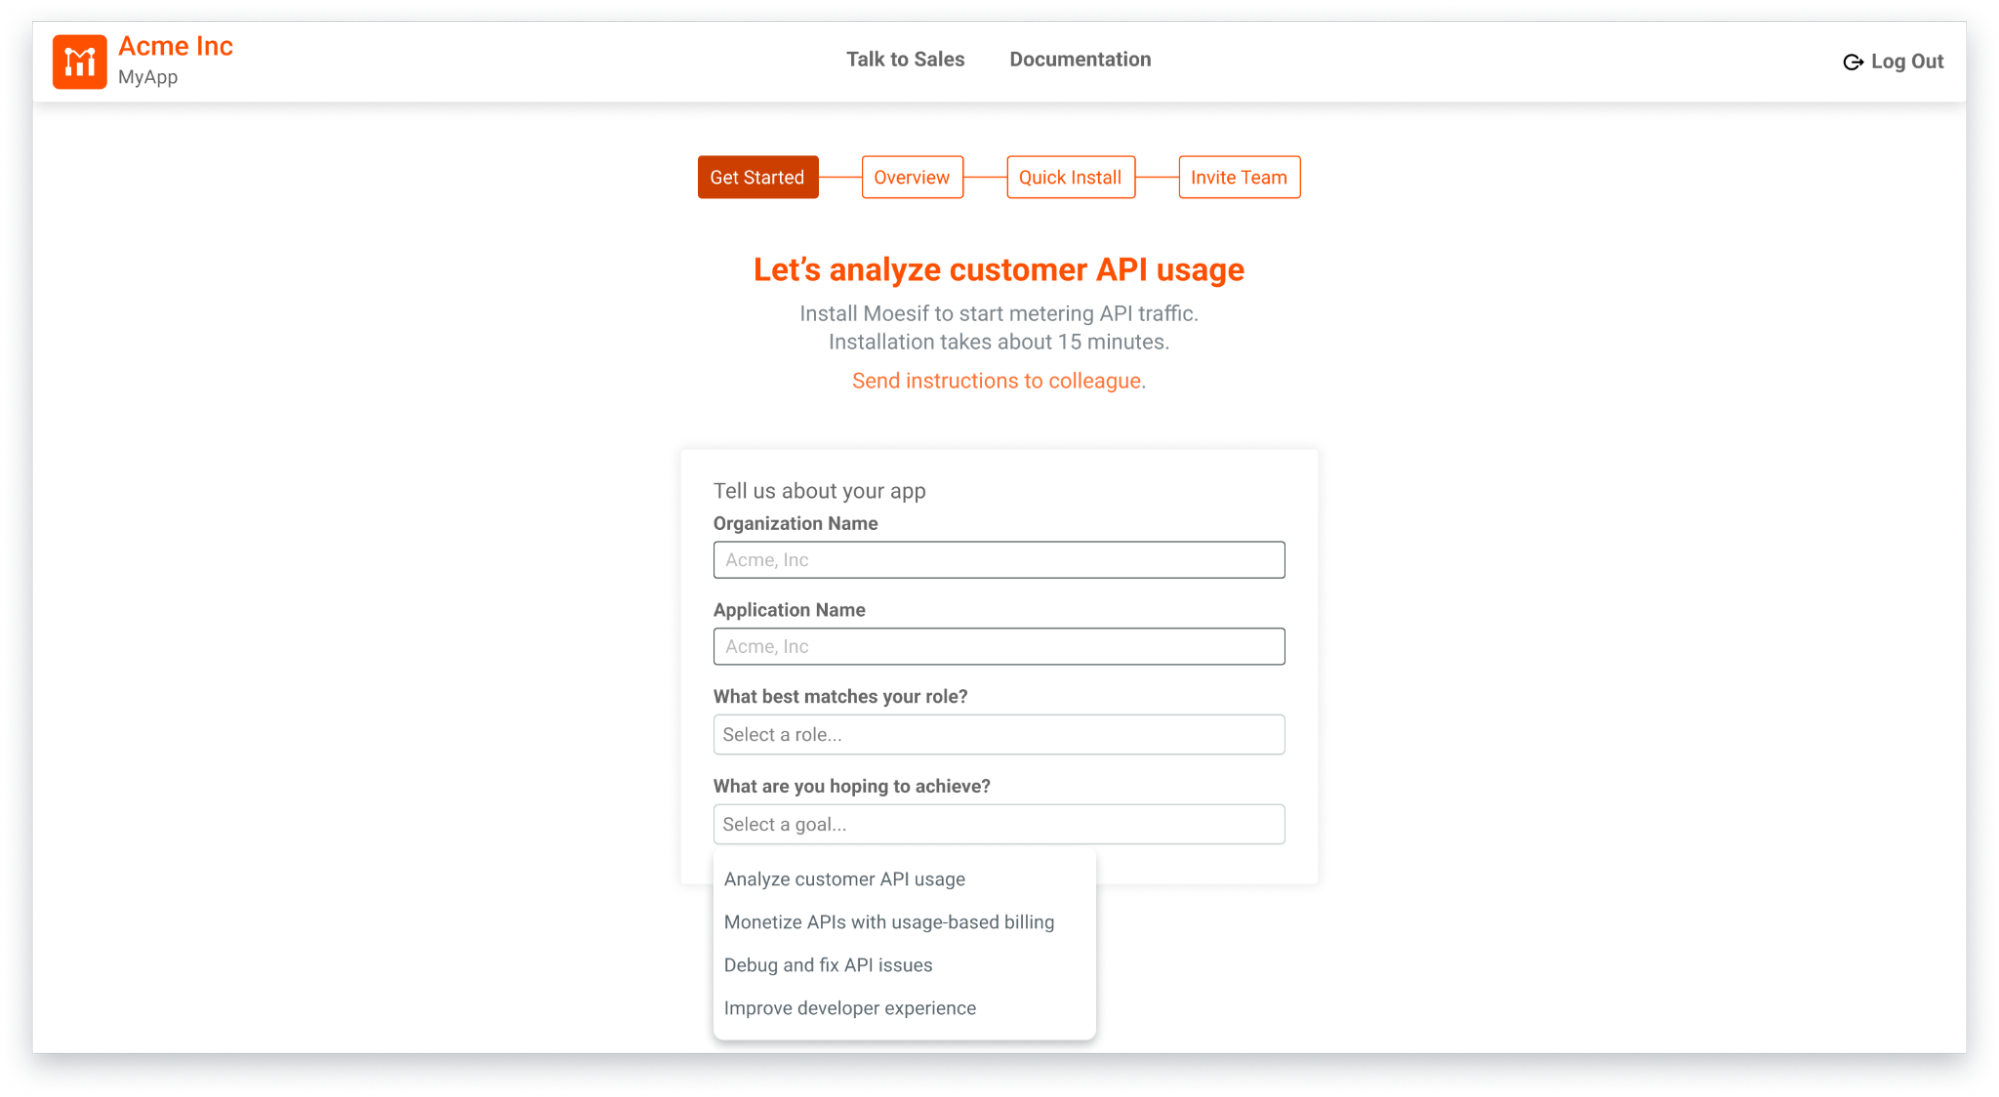
Task: Go to the Invite Team step
Action: point(1238,177)
